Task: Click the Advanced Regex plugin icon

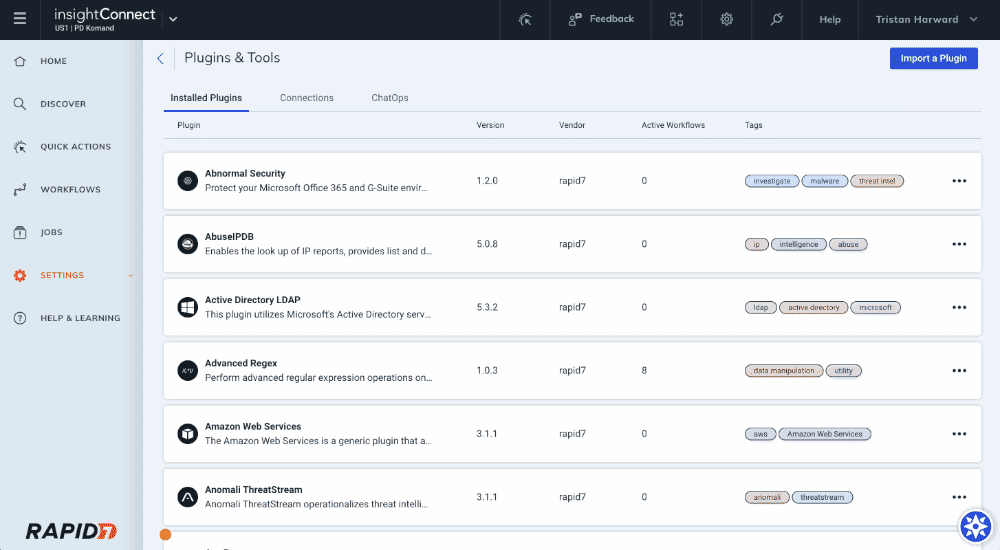Action: [x=188, y=370]
